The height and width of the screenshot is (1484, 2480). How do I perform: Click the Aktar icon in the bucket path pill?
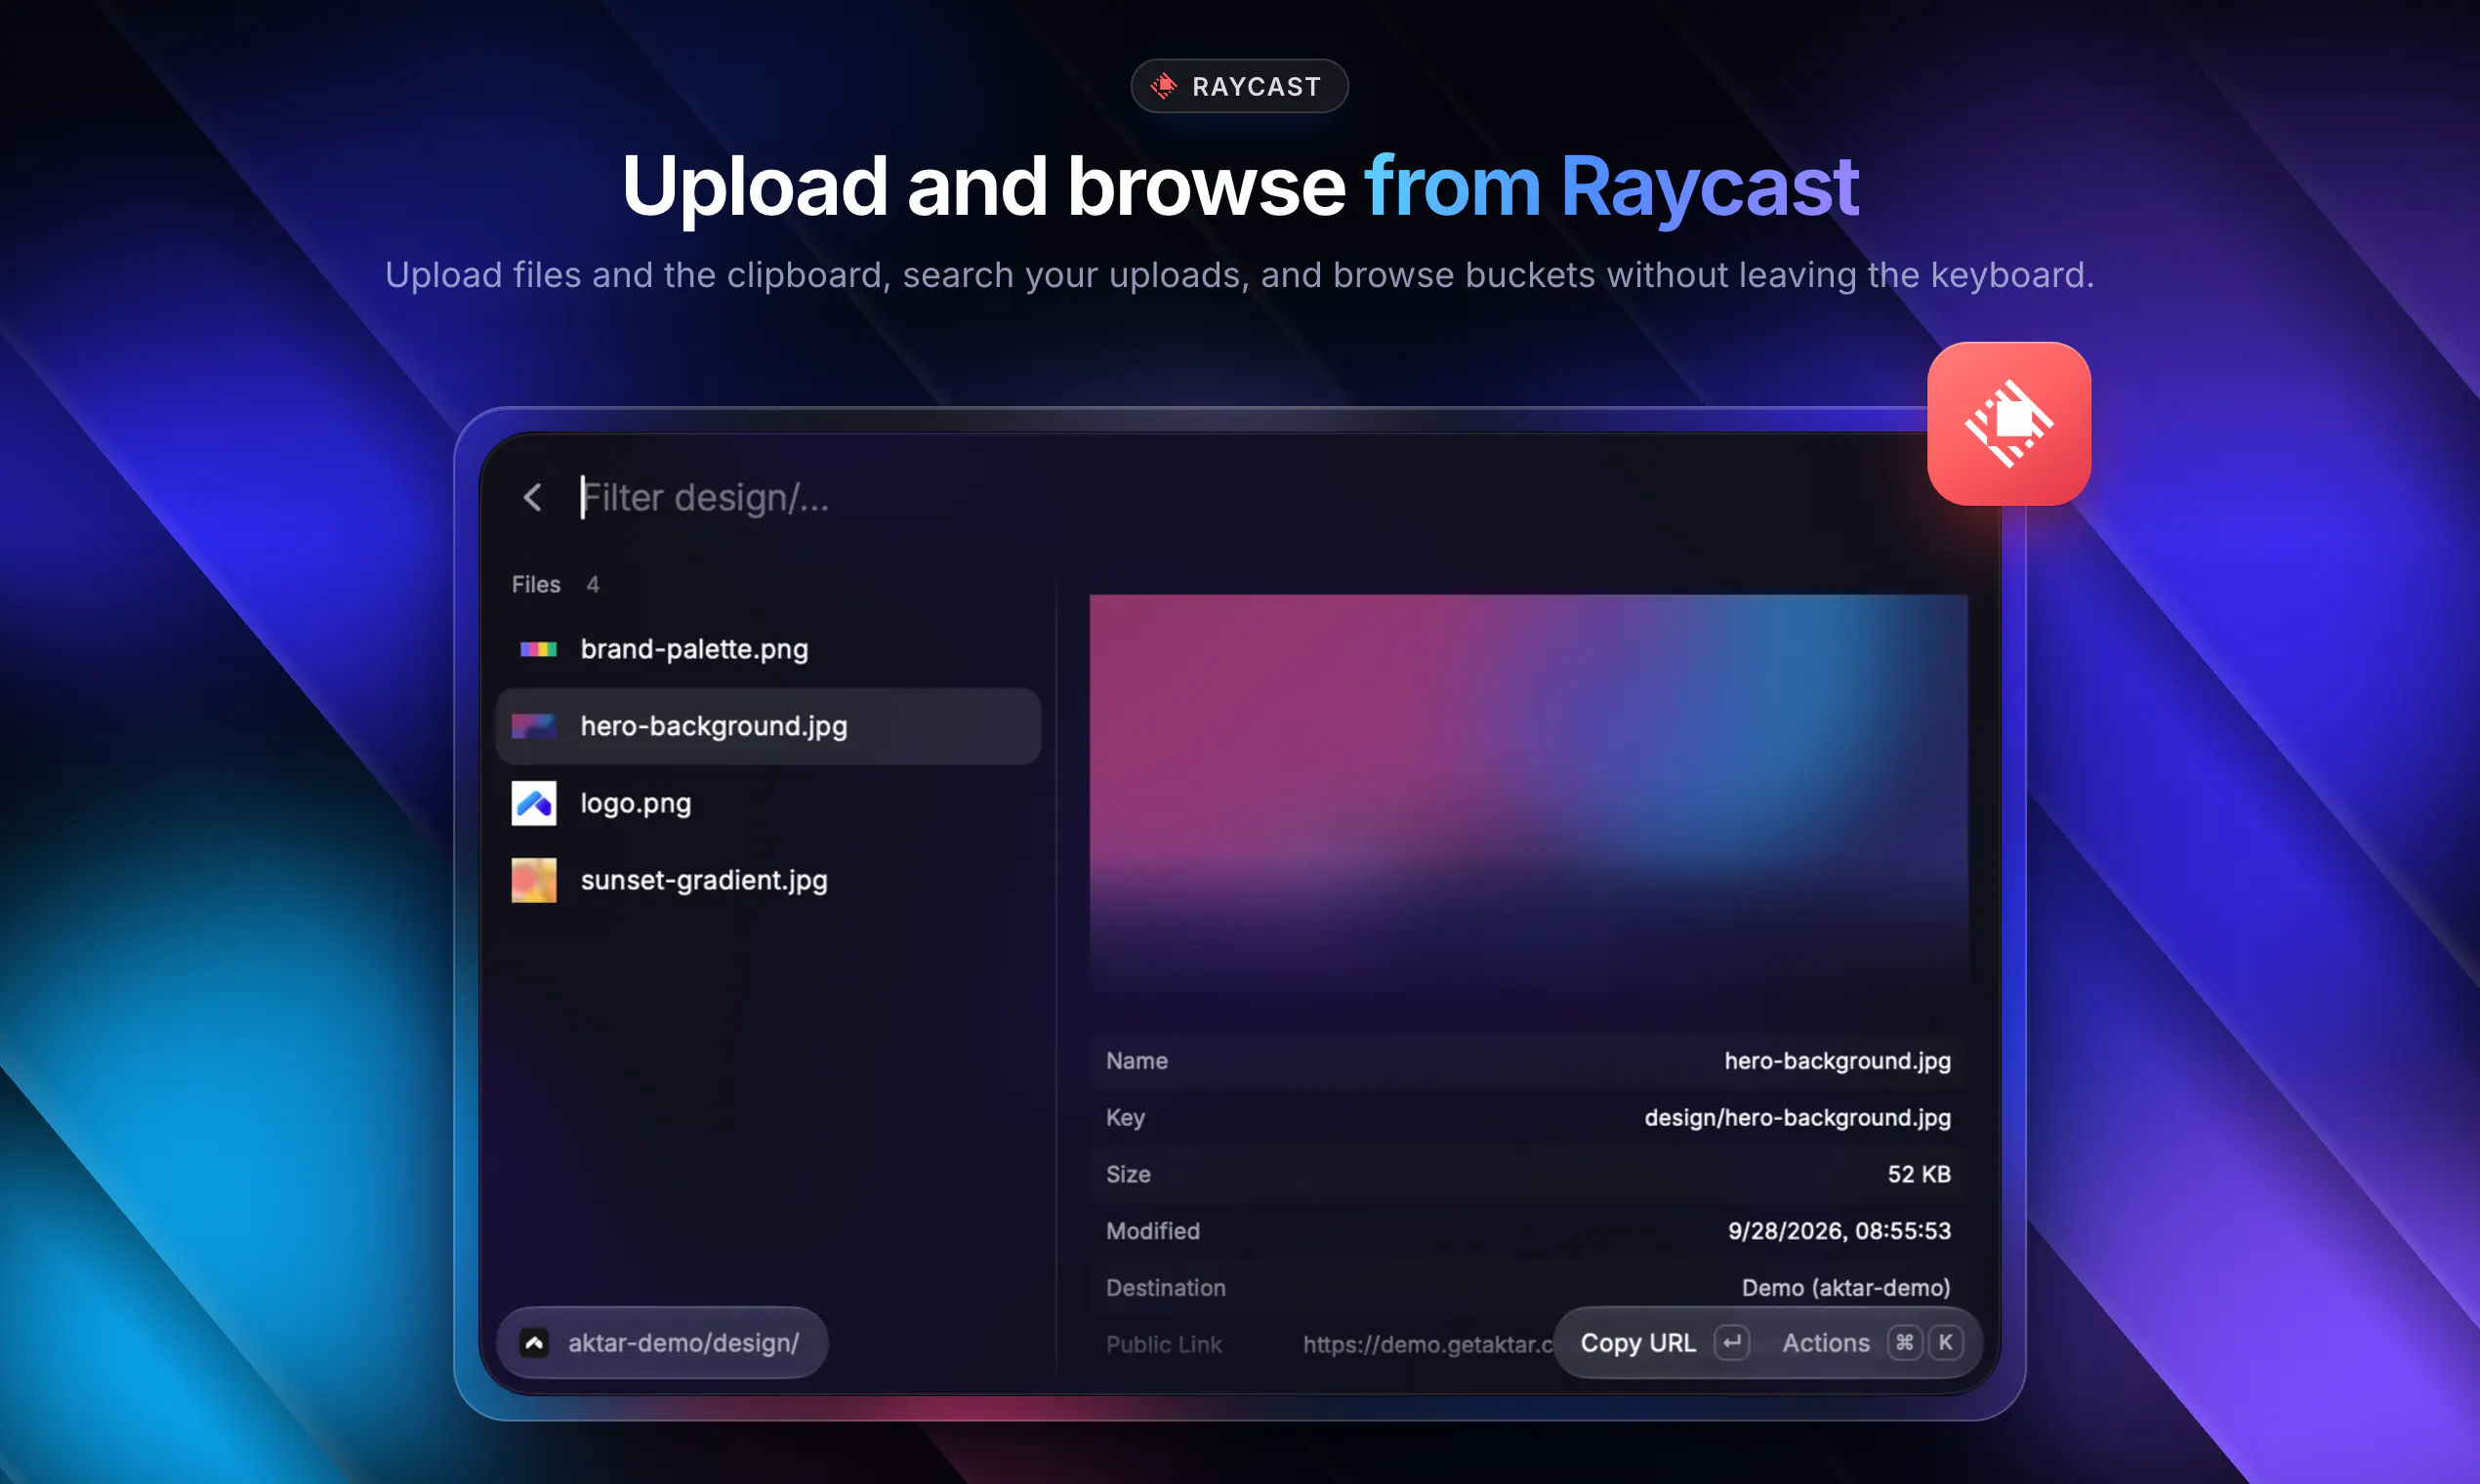pos(534,1342)
